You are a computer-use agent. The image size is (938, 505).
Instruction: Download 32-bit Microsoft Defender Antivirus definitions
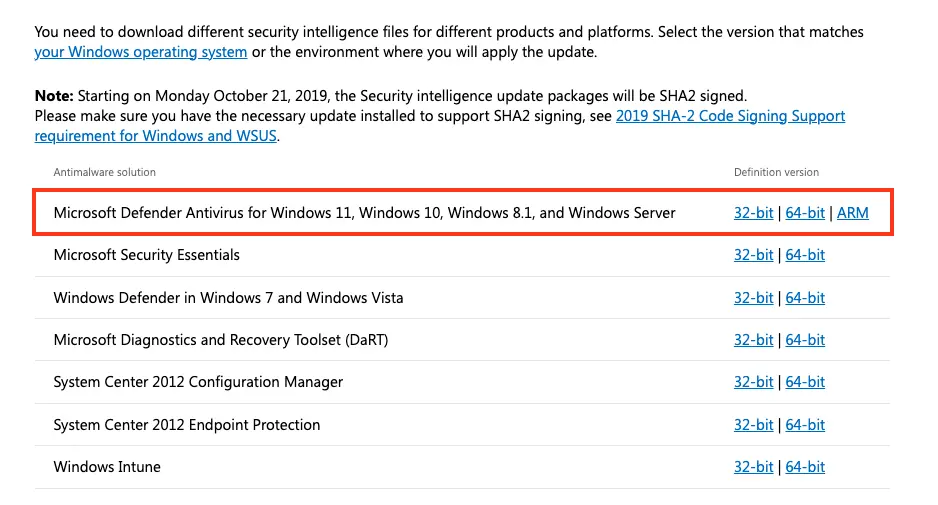753,213
